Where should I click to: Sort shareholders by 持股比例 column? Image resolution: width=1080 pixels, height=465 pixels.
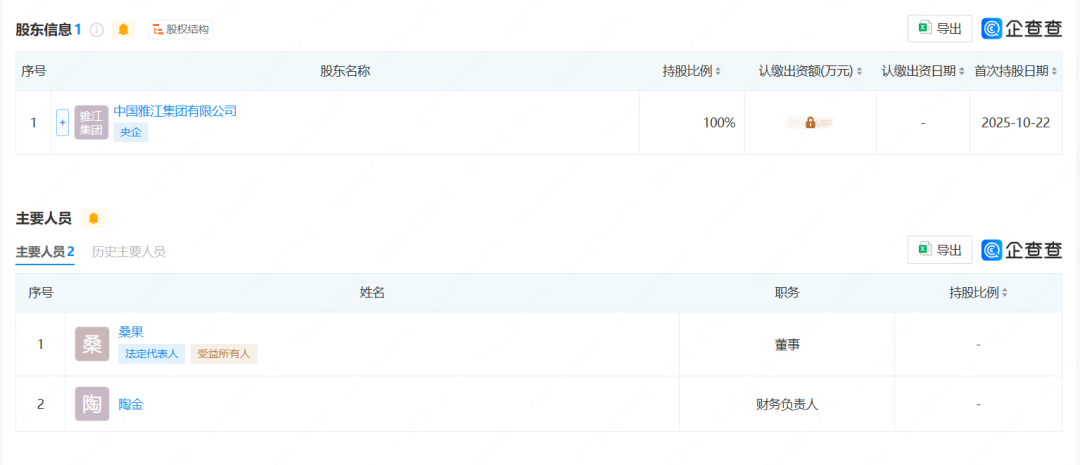[691, 71]
